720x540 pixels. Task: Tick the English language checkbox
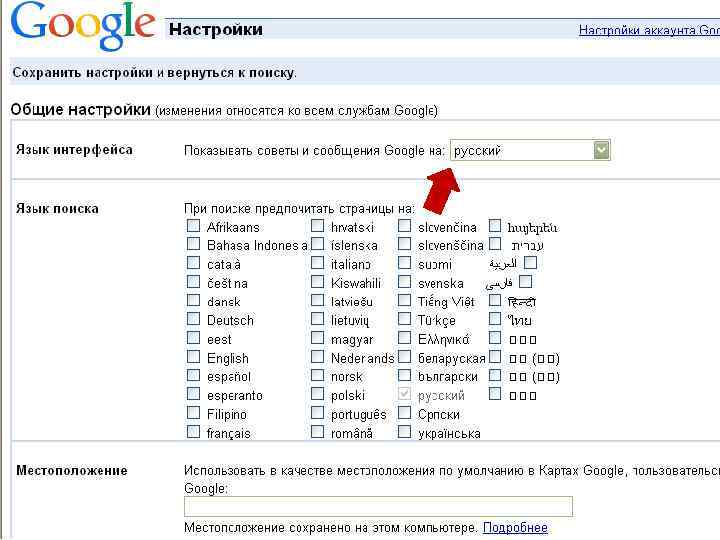pos(193,357)
